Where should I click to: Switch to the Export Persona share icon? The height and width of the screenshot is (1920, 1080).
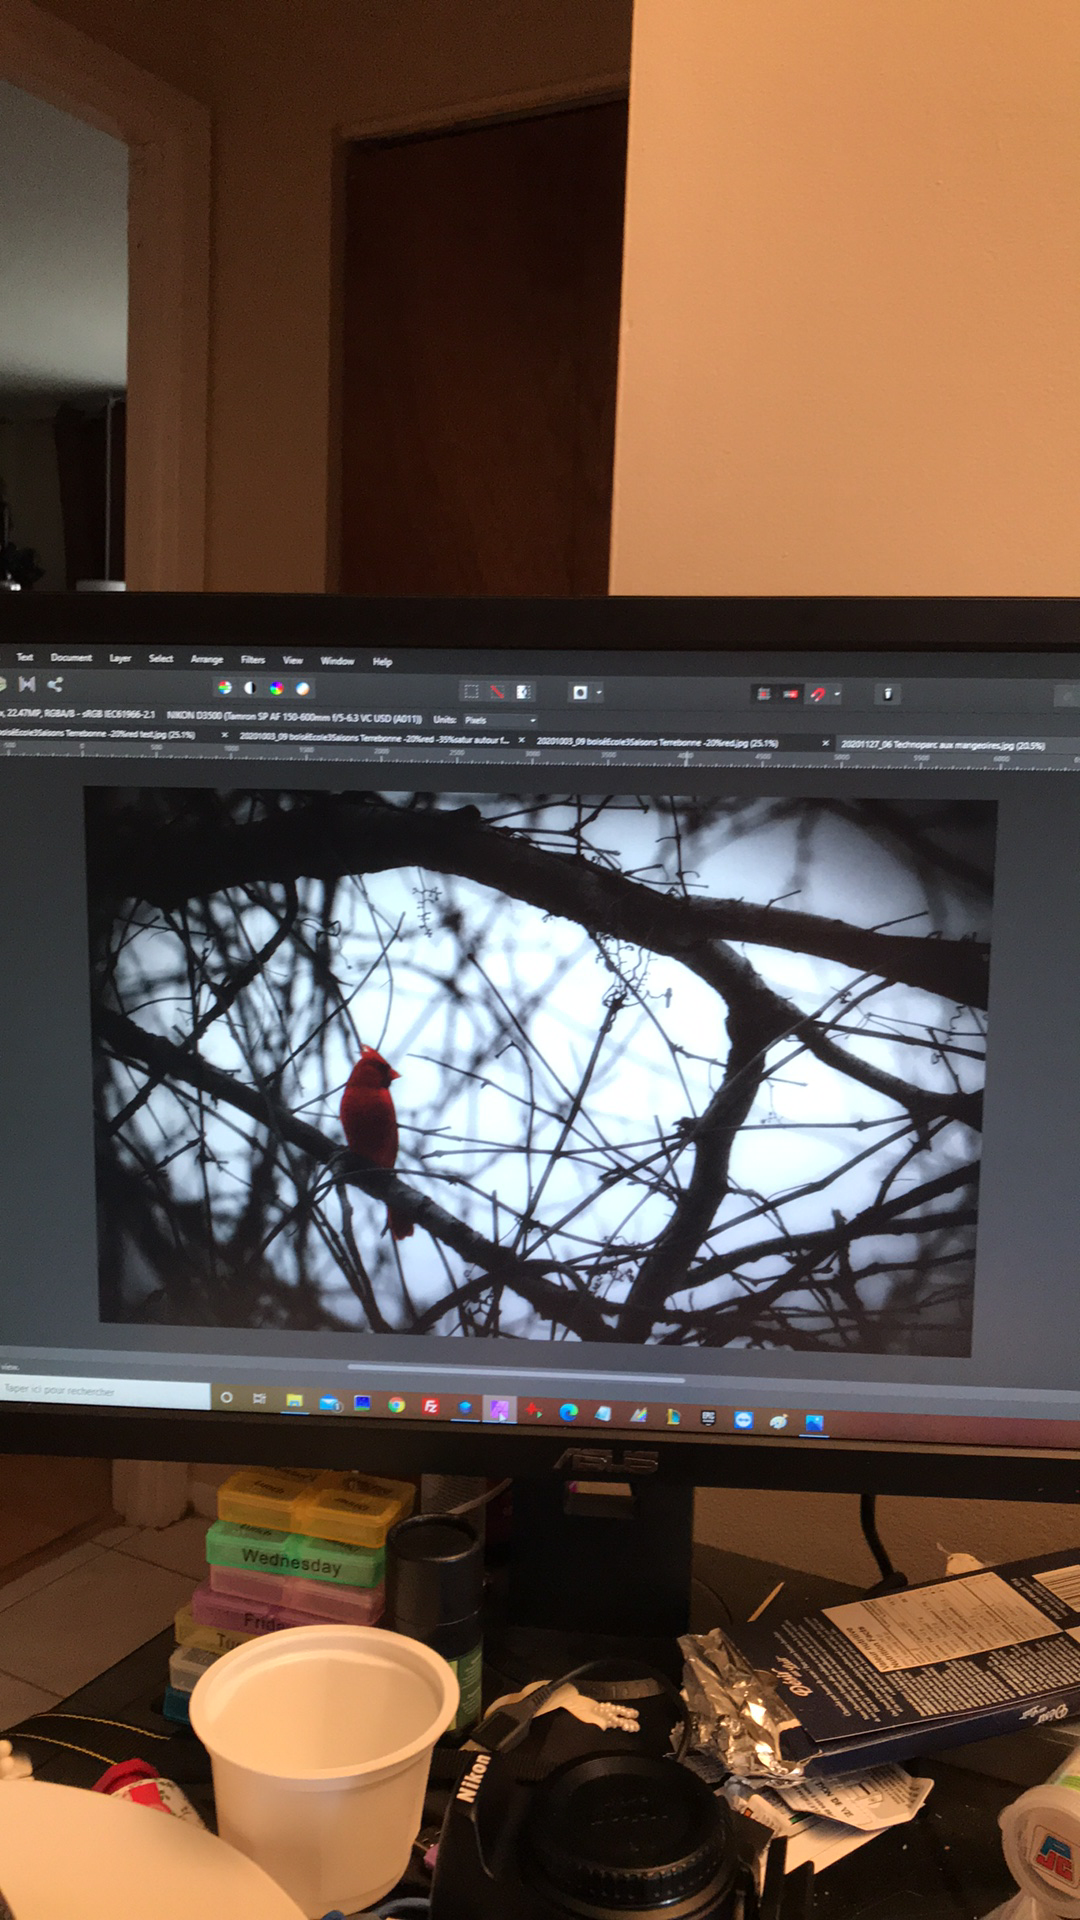click(x=55, y=684)
